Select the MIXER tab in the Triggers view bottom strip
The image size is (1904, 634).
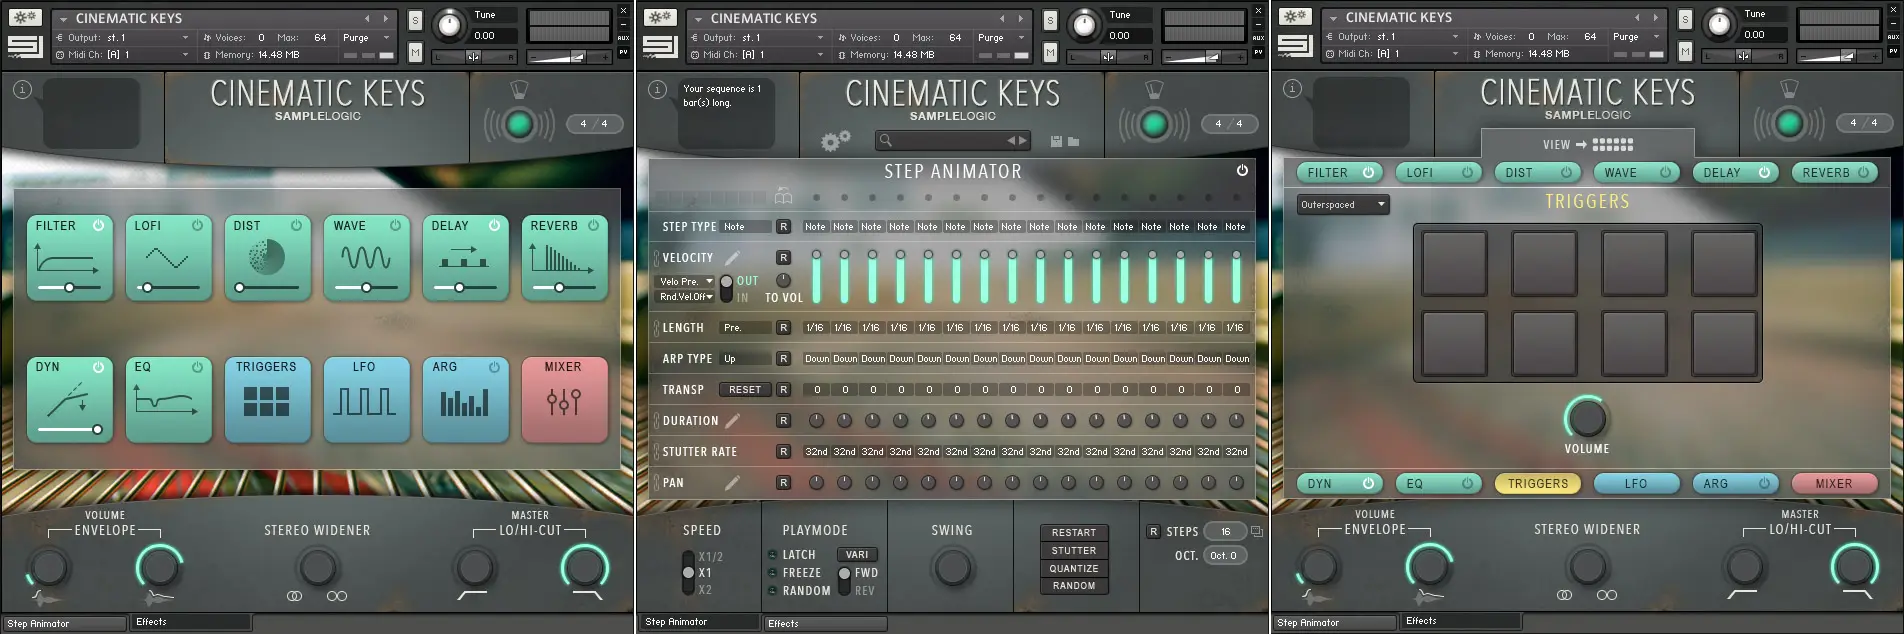1834,484
